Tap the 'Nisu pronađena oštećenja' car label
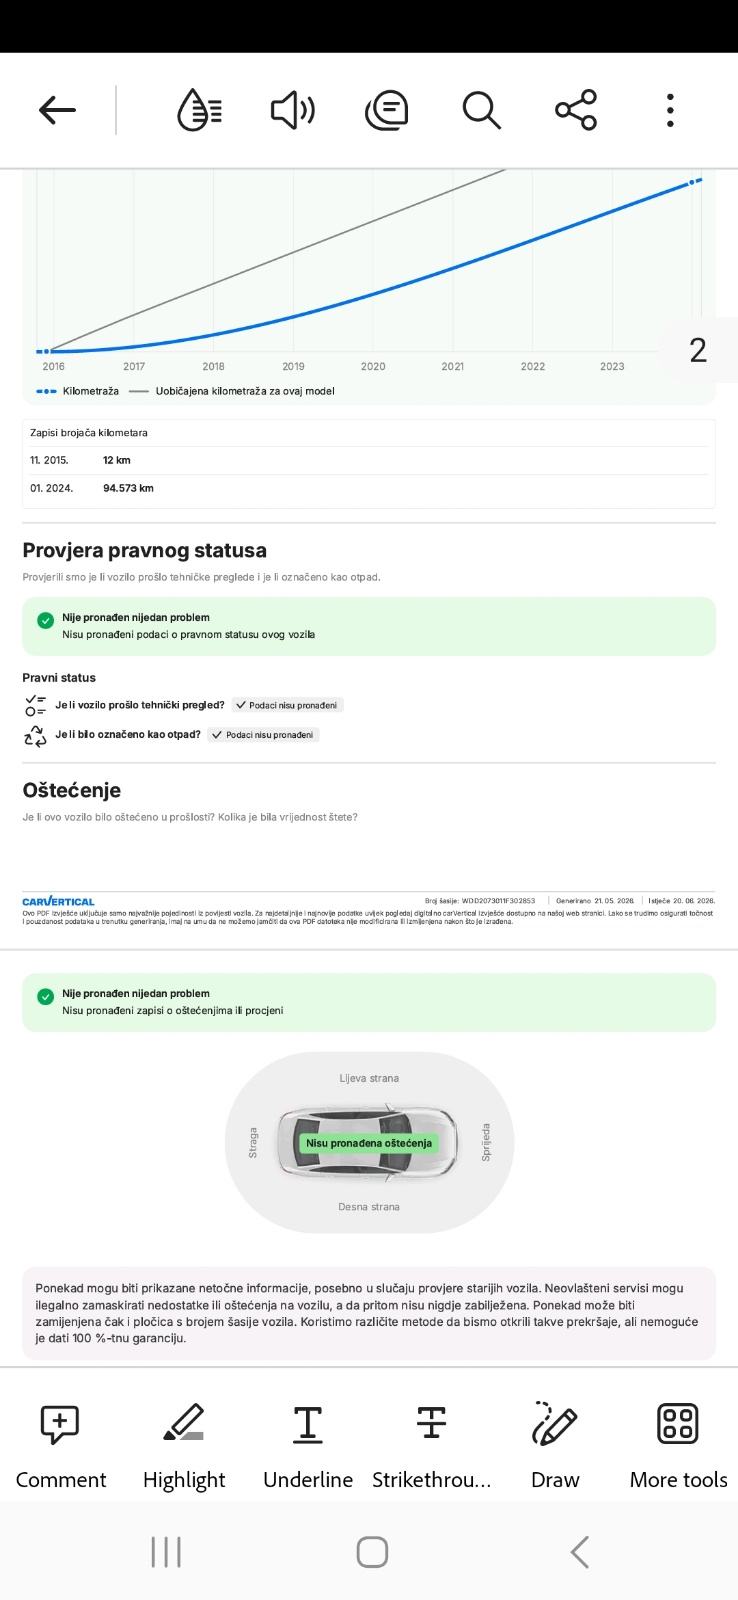 [x=369, y=1143]
